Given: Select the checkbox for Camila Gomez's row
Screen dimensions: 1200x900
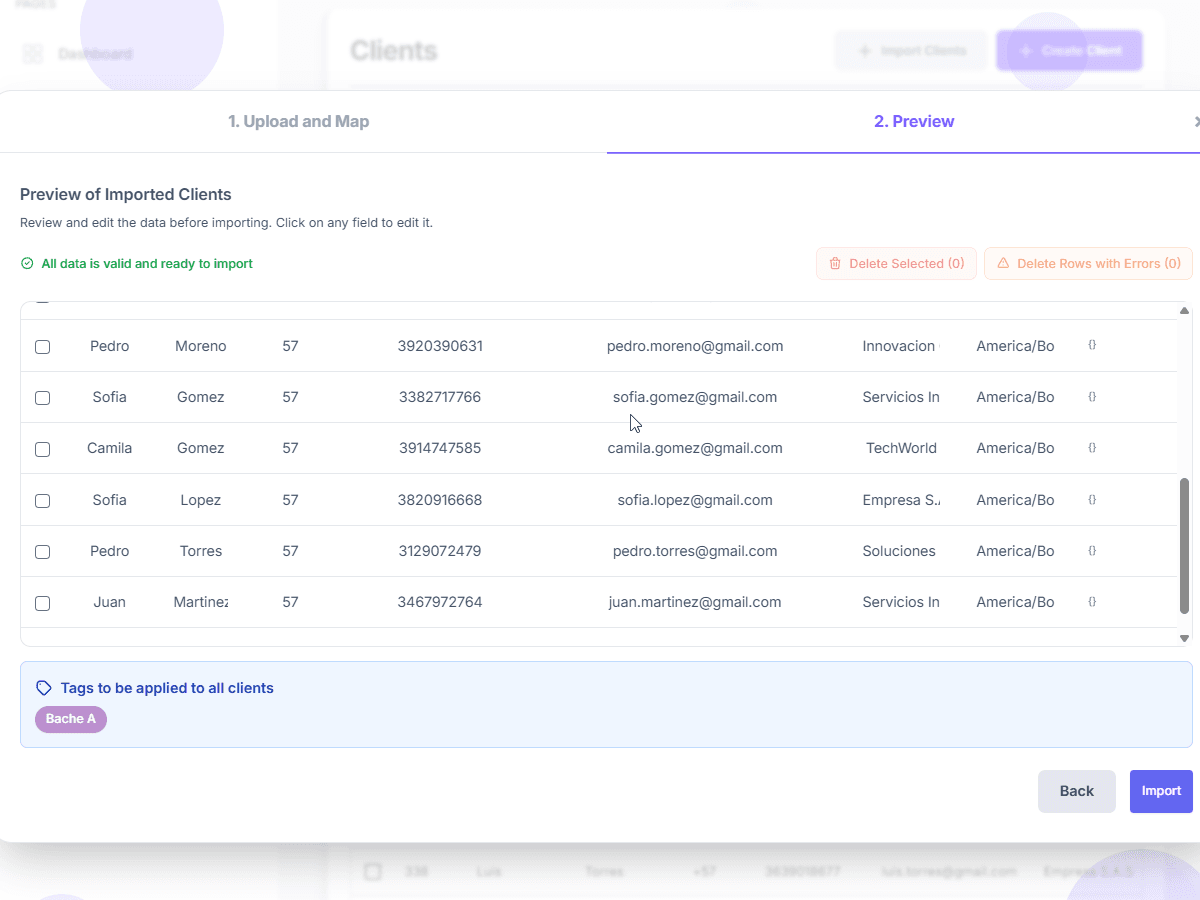Looking at the screenshot, I should pos(42,449).
